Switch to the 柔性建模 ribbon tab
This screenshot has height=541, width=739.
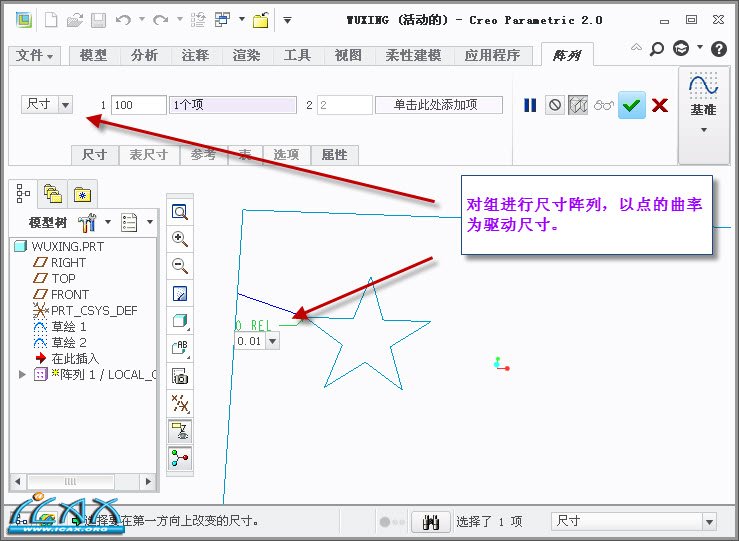coord(413,56)
